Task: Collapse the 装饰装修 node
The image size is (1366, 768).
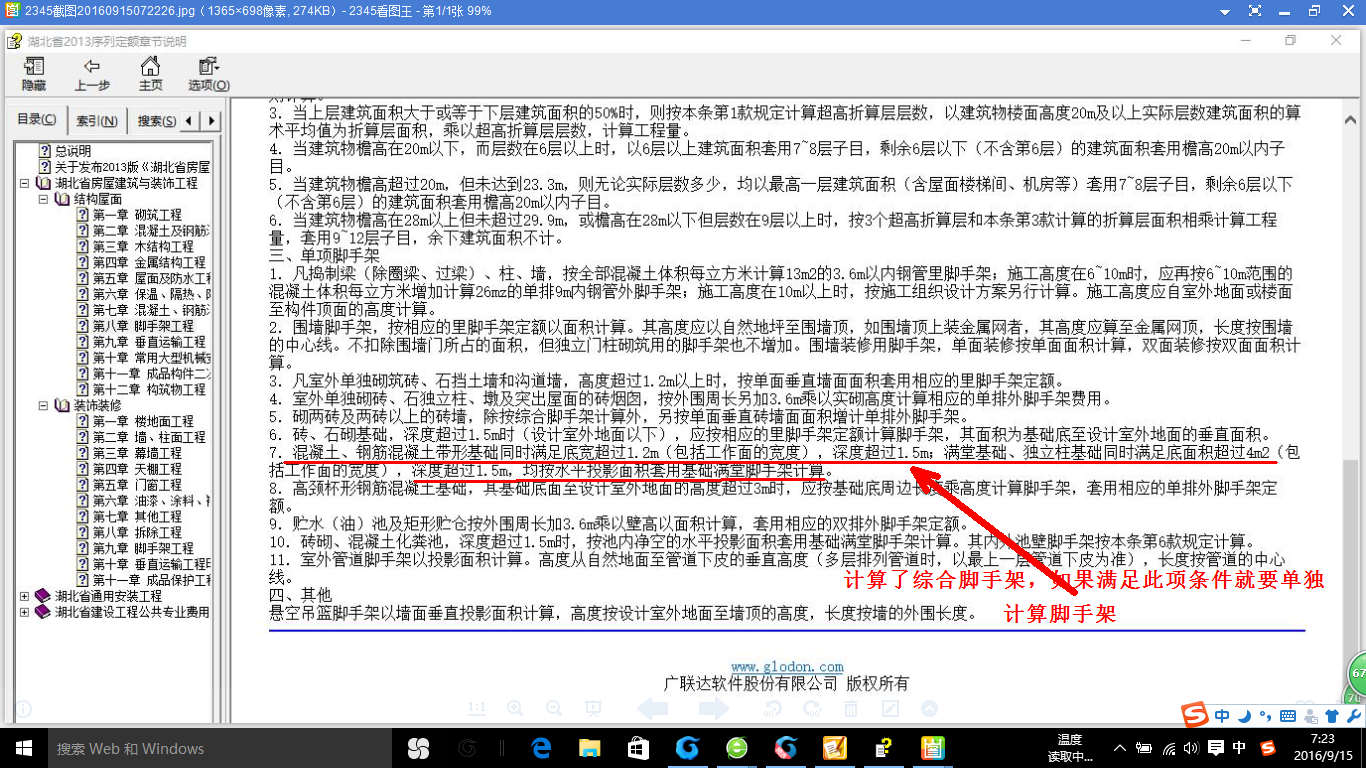Action: (x=43, y=406)
